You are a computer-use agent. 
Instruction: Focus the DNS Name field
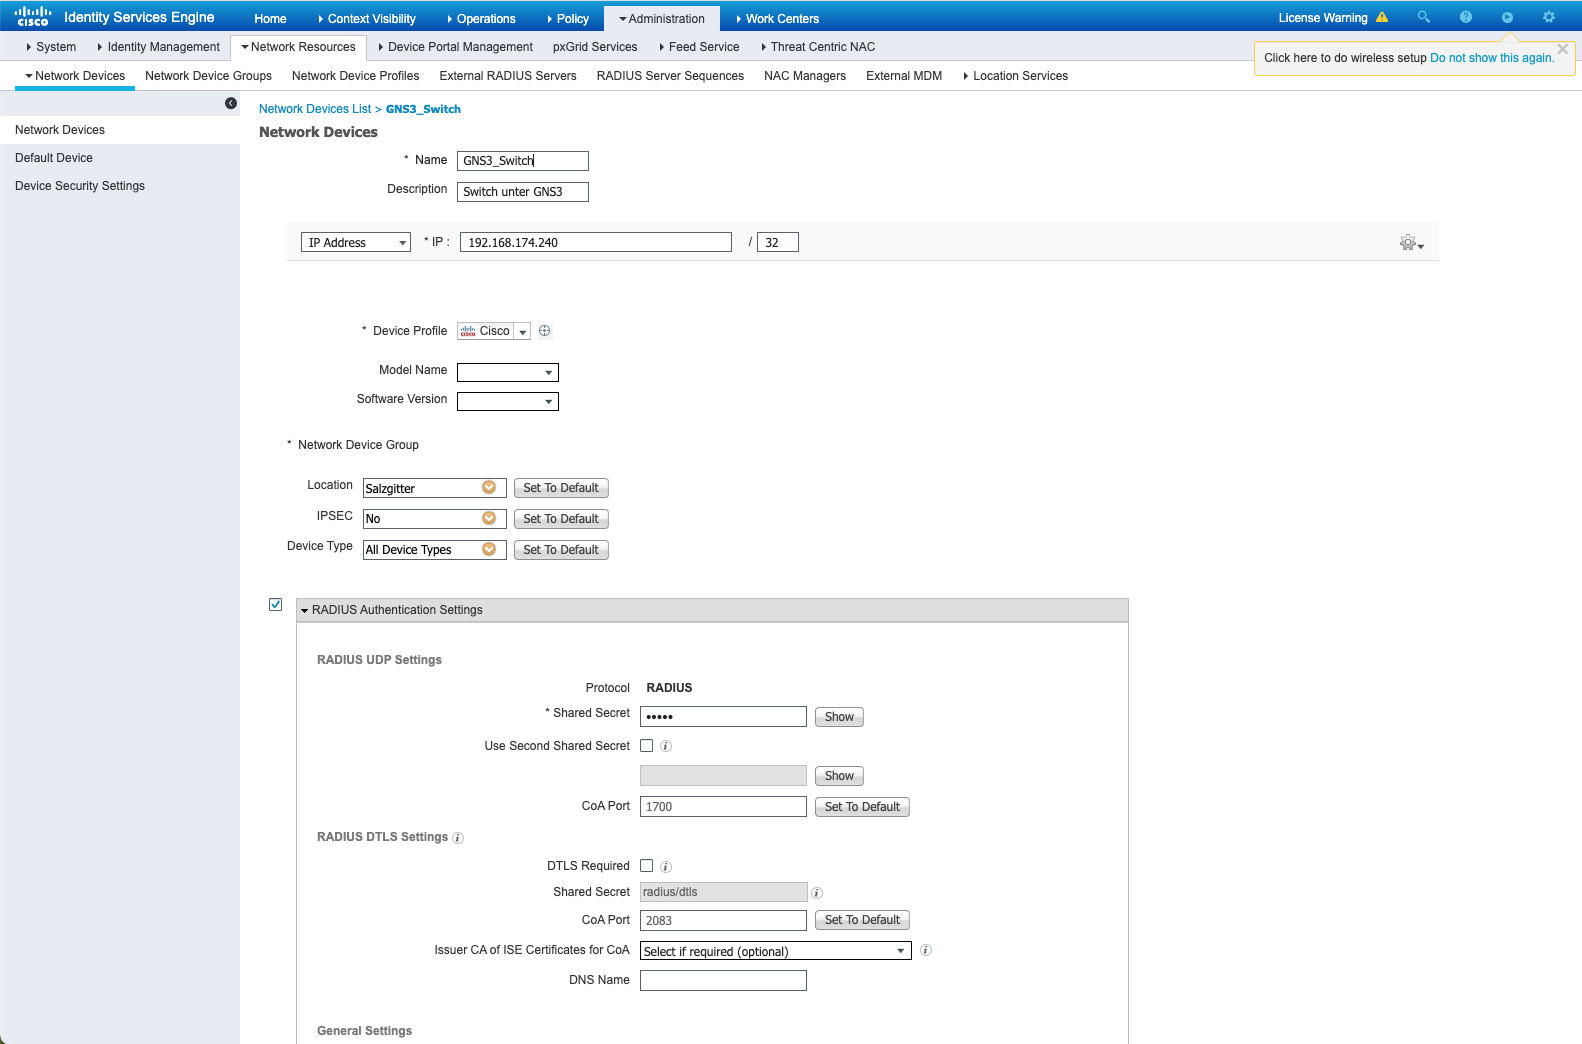coord(723,981)
